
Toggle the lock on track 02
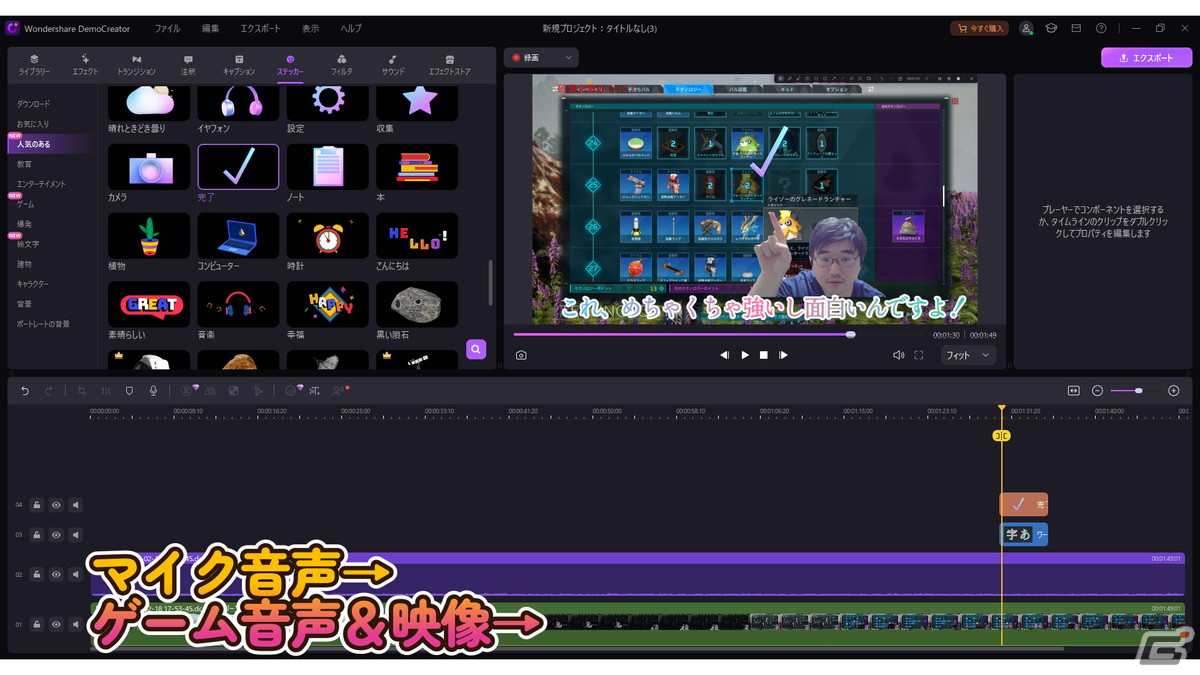point(36,574)
